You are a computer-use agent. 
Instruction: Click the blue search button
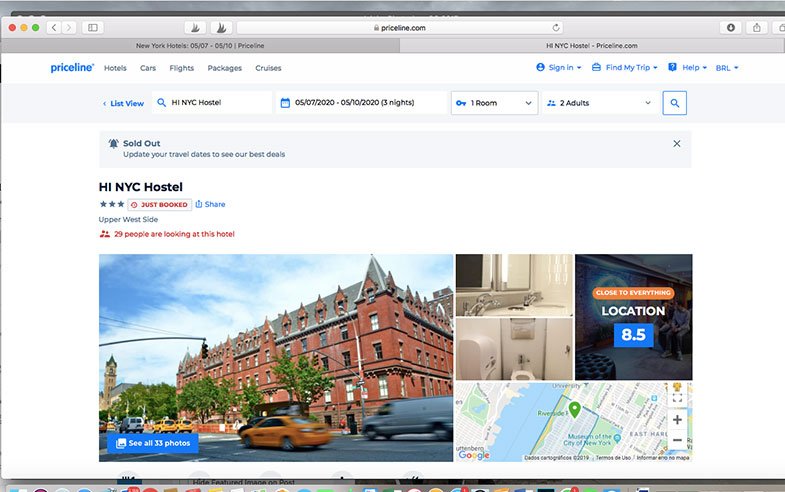(x=674, y=103)
